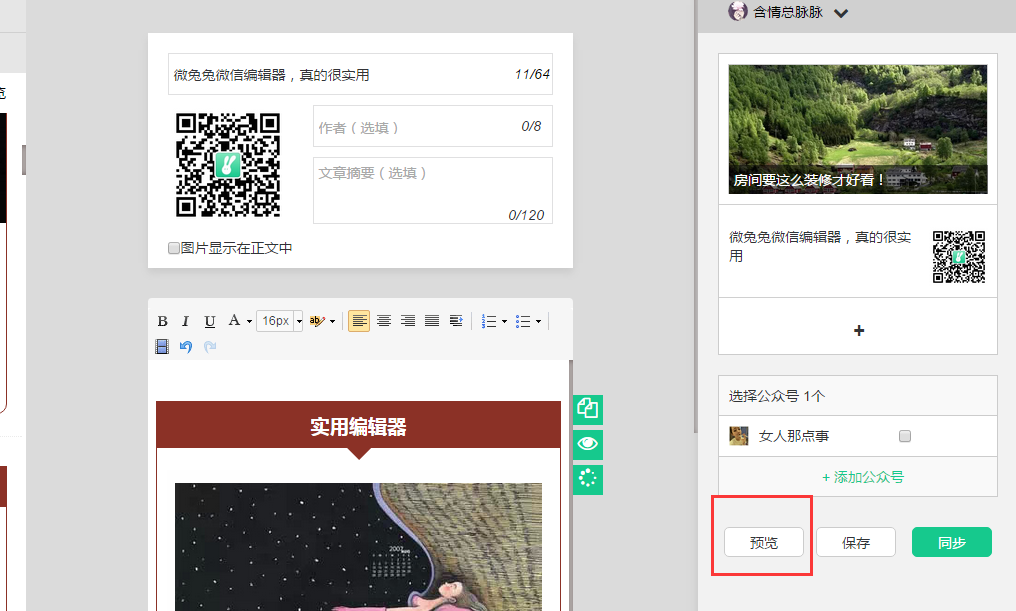1016x611 pixels.
Task: Expand the 合情总脉脉 account chevron
Action: (841, 14)
